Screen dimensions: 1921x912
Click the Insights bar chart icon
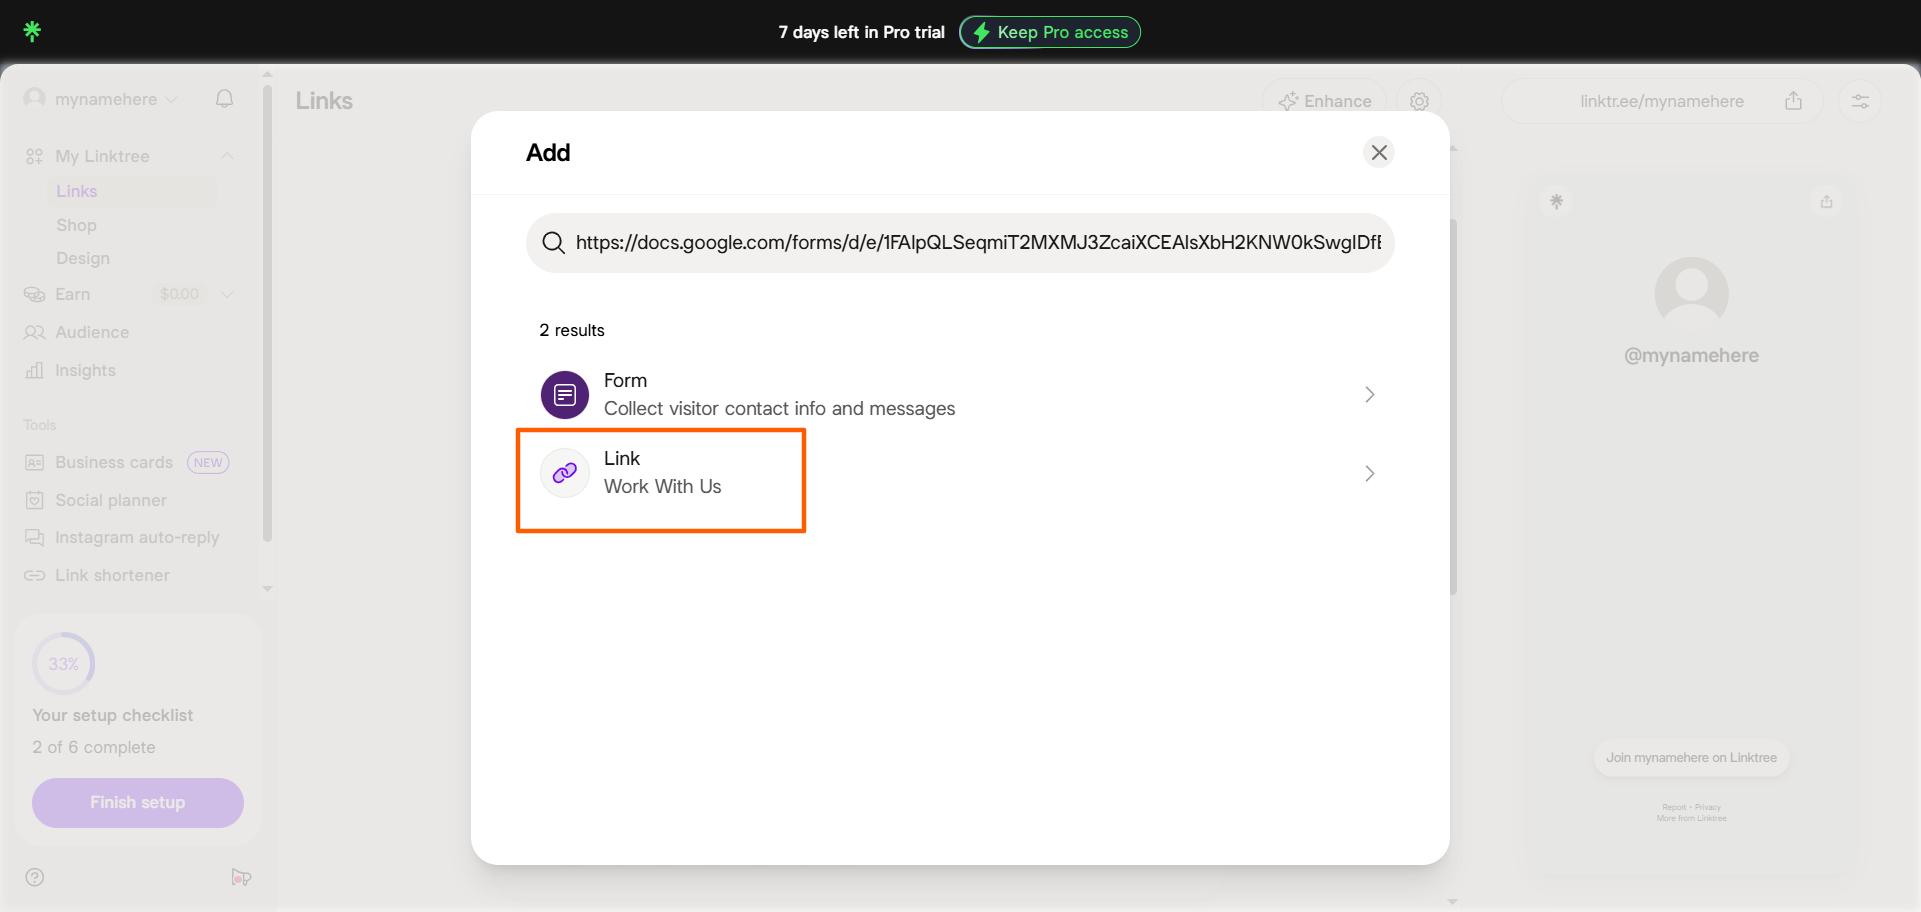pyautogui.click(x=34, y=370)
